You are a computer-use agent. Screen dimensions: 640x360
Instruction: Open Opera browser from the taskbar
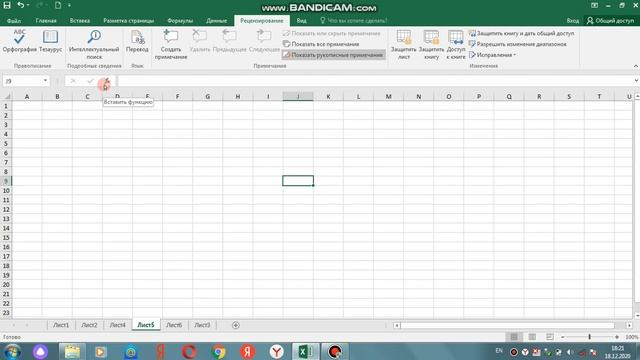coord(189,351)
